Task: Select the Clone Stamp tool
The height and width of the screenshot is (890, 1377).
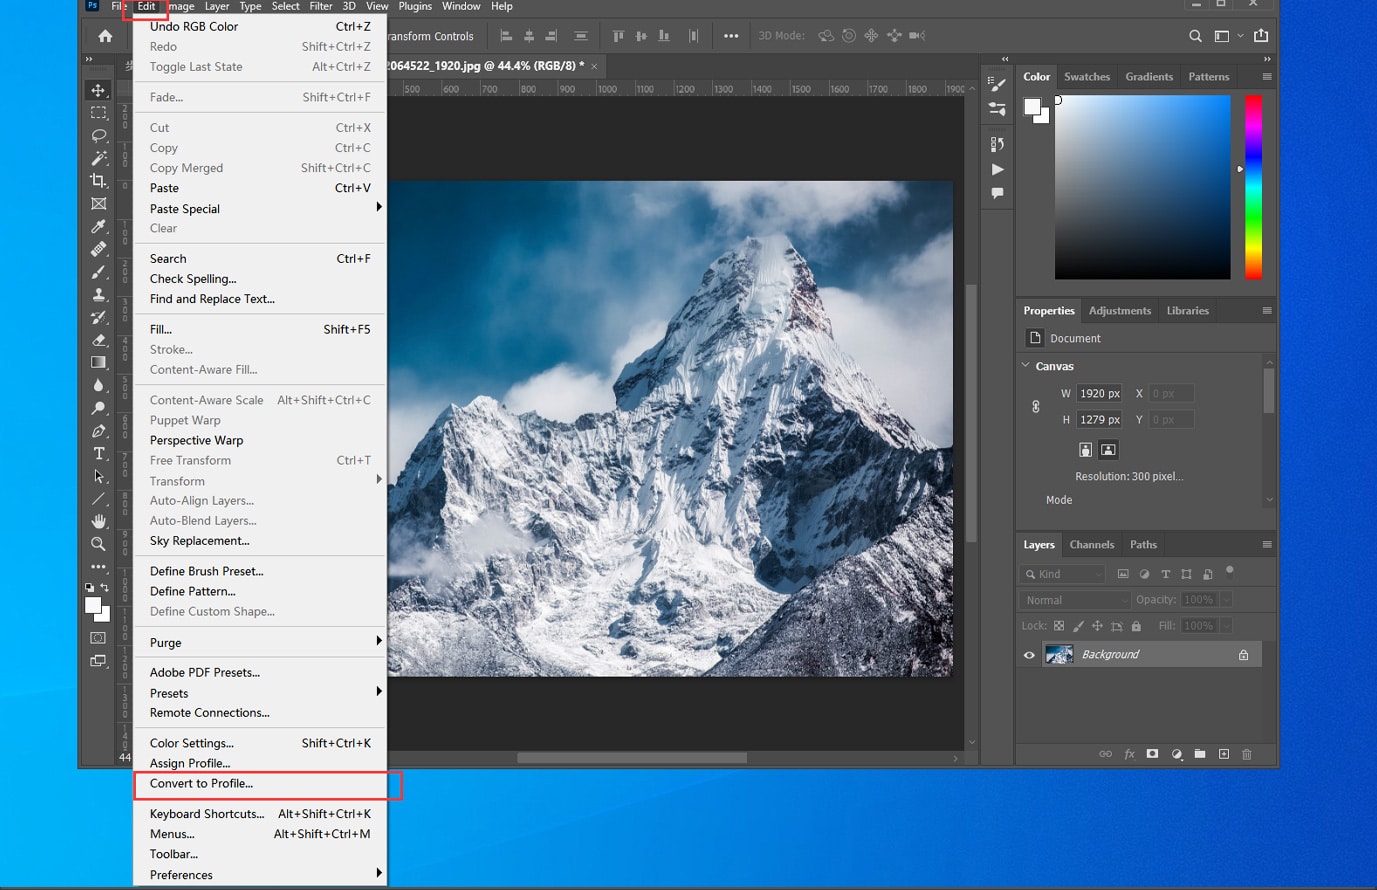Action: point(98,295)
